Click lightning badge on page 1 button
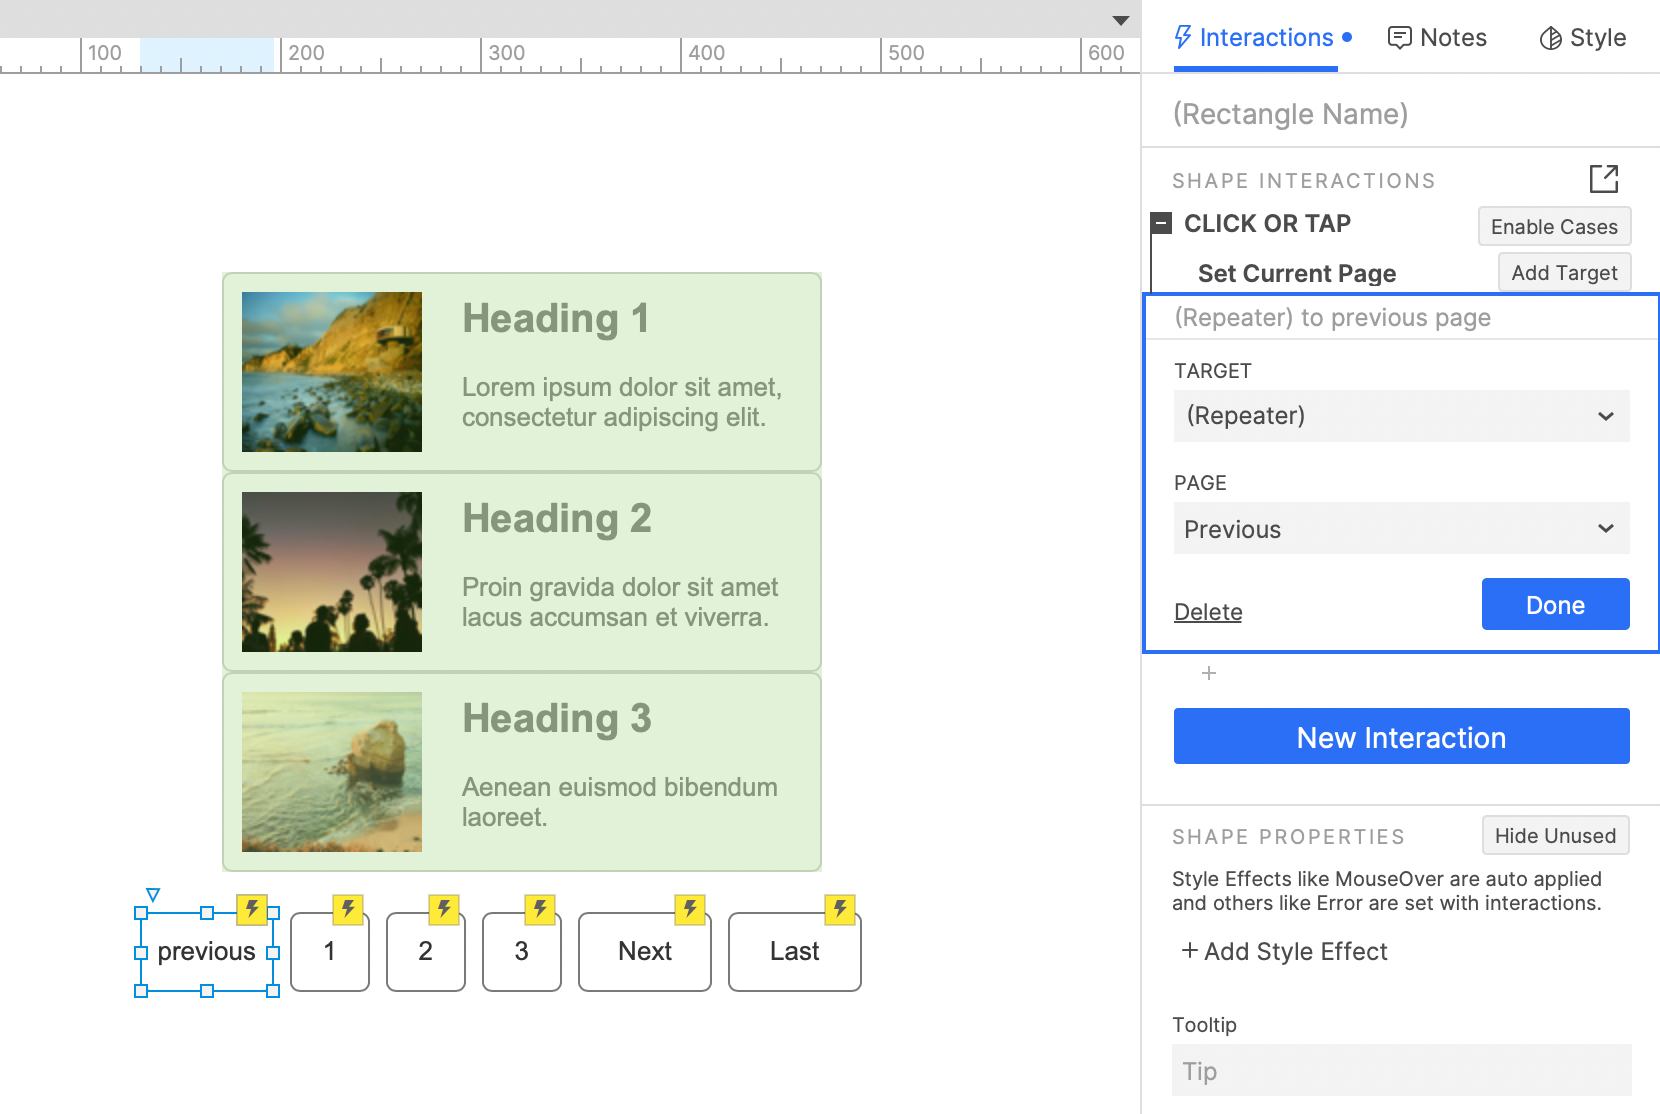The width and height of the screenshot is (1660, 1114). pyautogui.click(x=348, y=909)
